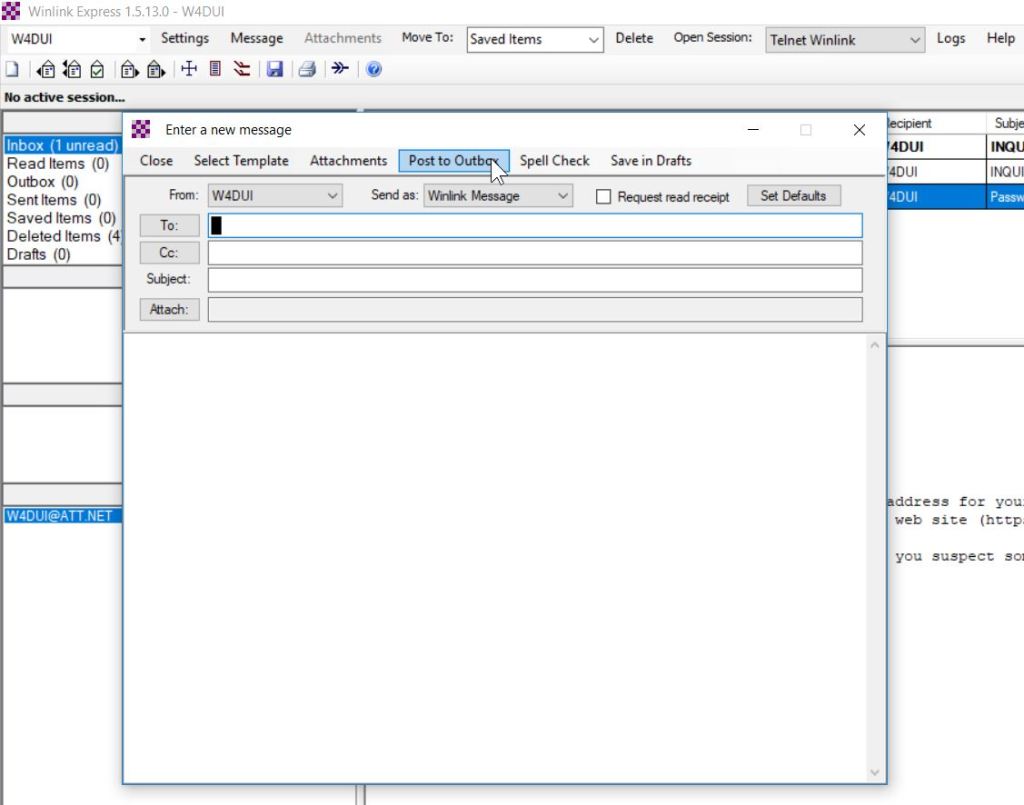Image resolution: width=1024 pixels, height=805 pixels.
Task: Run Spell Check on the message
Action: coord(555,160)
